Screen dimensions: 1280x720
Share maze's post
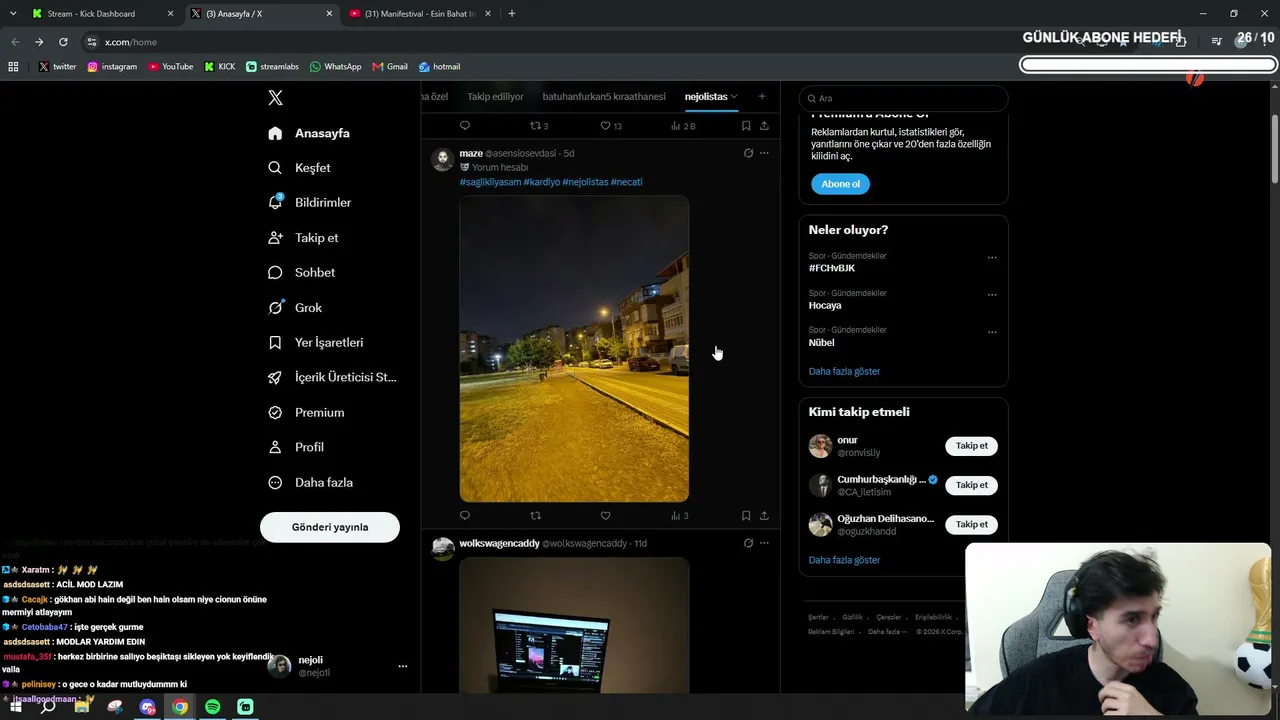765,516
